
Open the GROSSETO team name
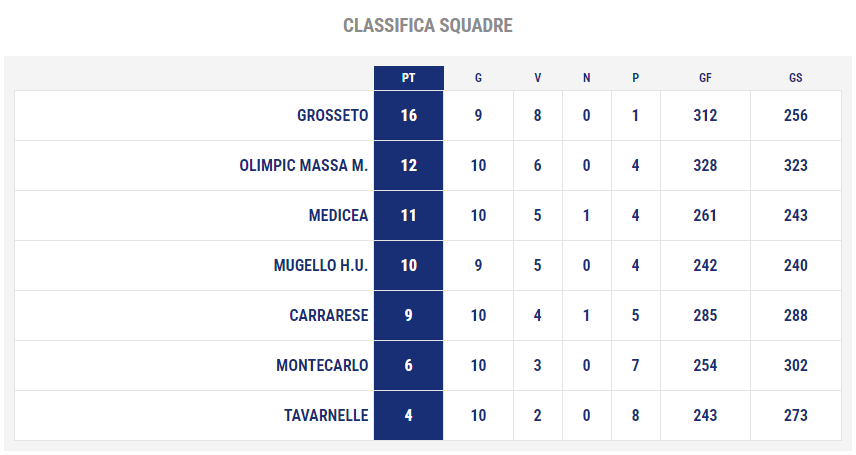[332, 116]
